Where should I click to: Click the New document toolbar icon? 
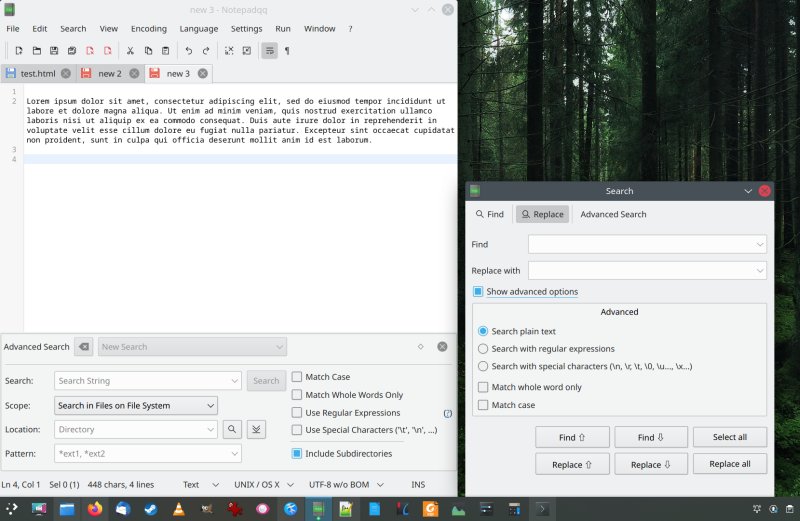click(x=19, y=51)
